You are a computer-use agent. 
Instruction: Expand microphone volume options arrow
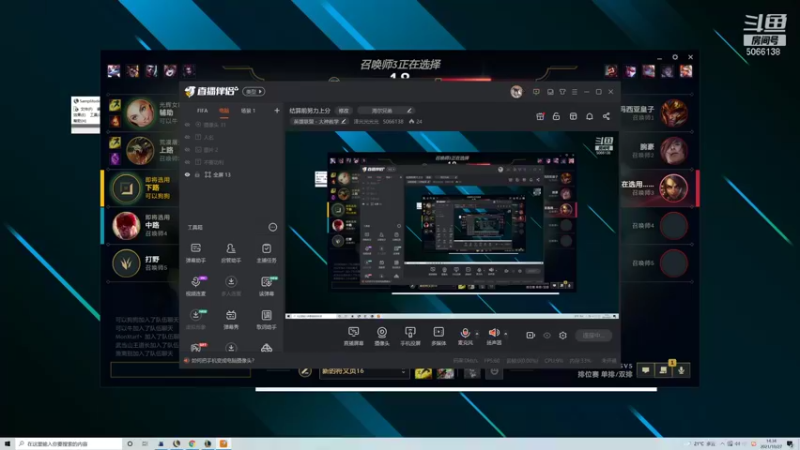(477, 334)
